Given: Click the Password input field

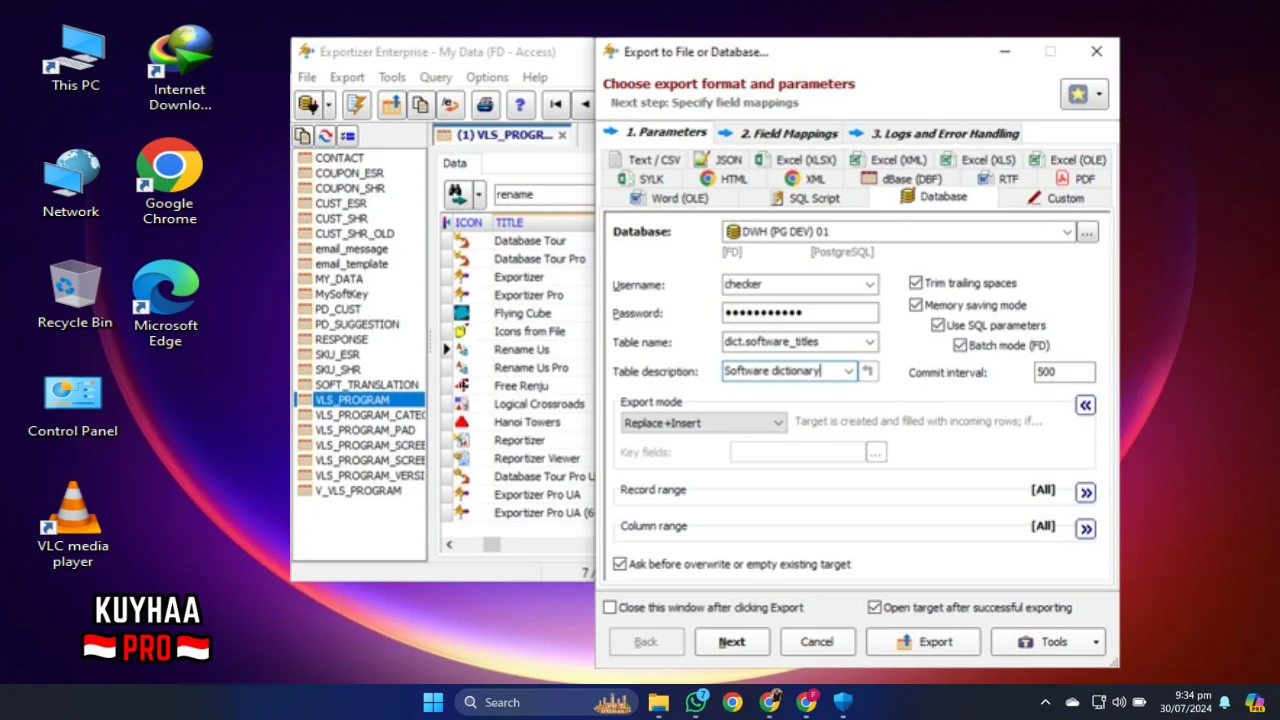Looking at the screenshot, I should click(800, 313).
